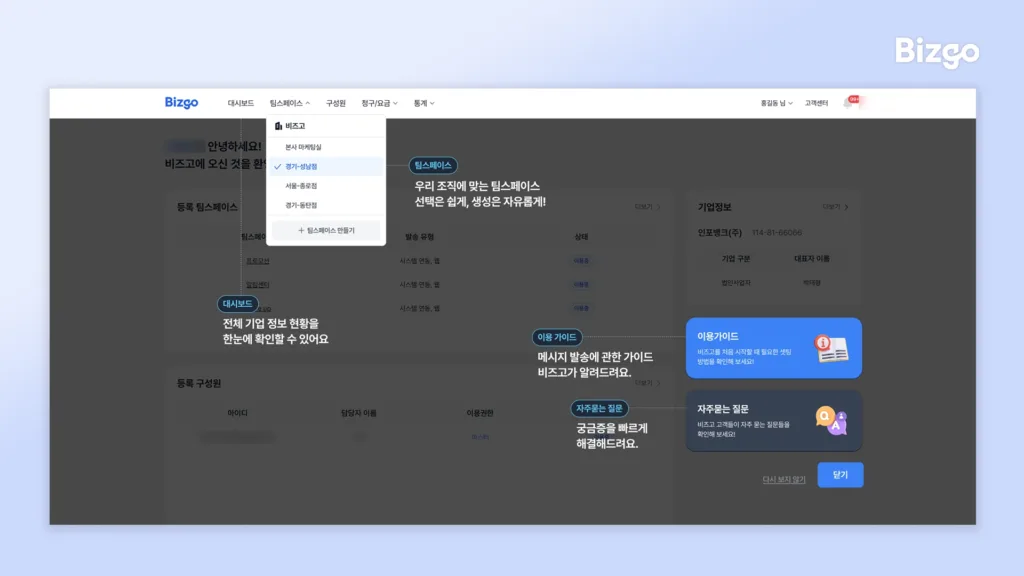
Task: Click the 닫기 button
Action: (x=840, y=475)
